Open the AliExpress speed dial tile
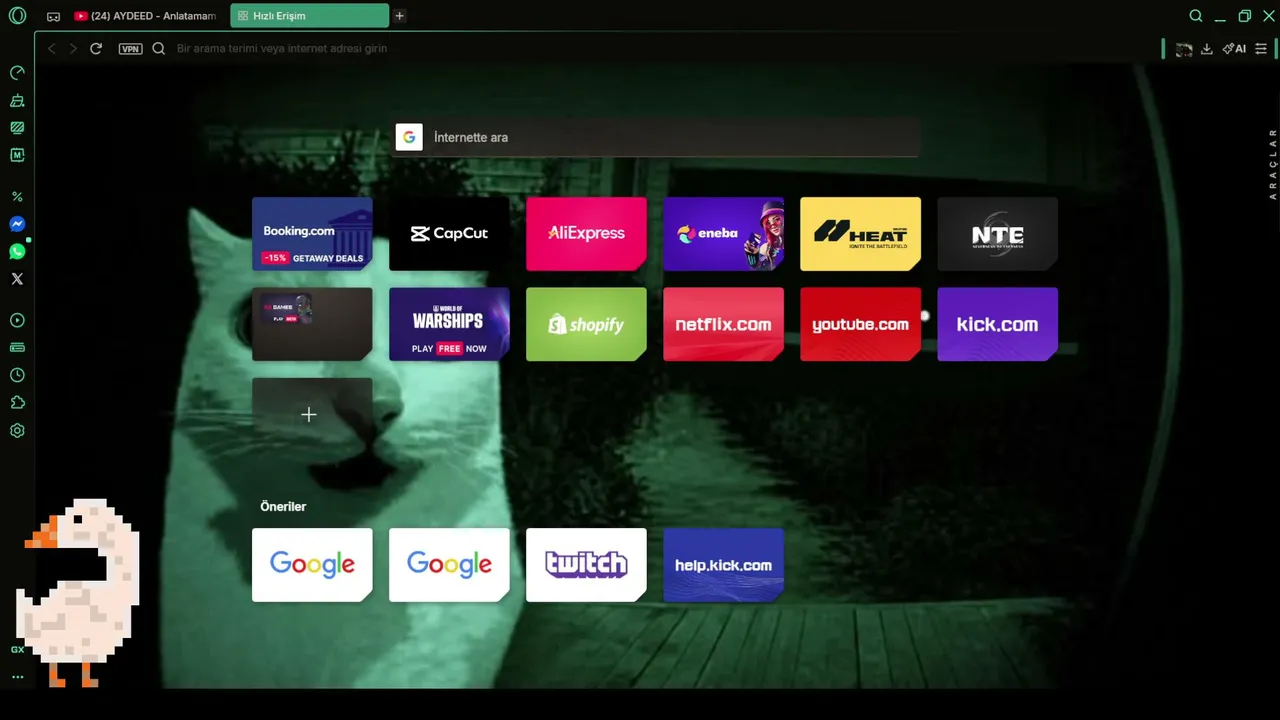 pyautogui.click(x=586, y=233)
